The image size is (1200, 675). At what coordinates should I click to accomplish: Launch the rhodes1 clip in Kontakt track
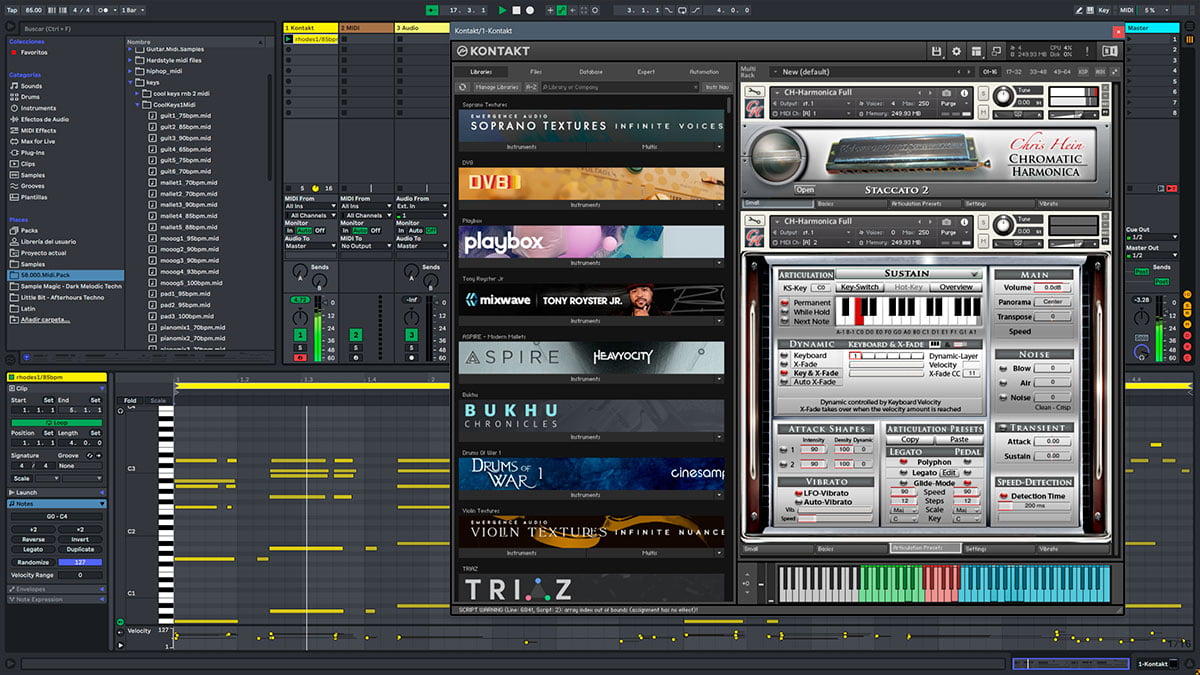(289, 40)
